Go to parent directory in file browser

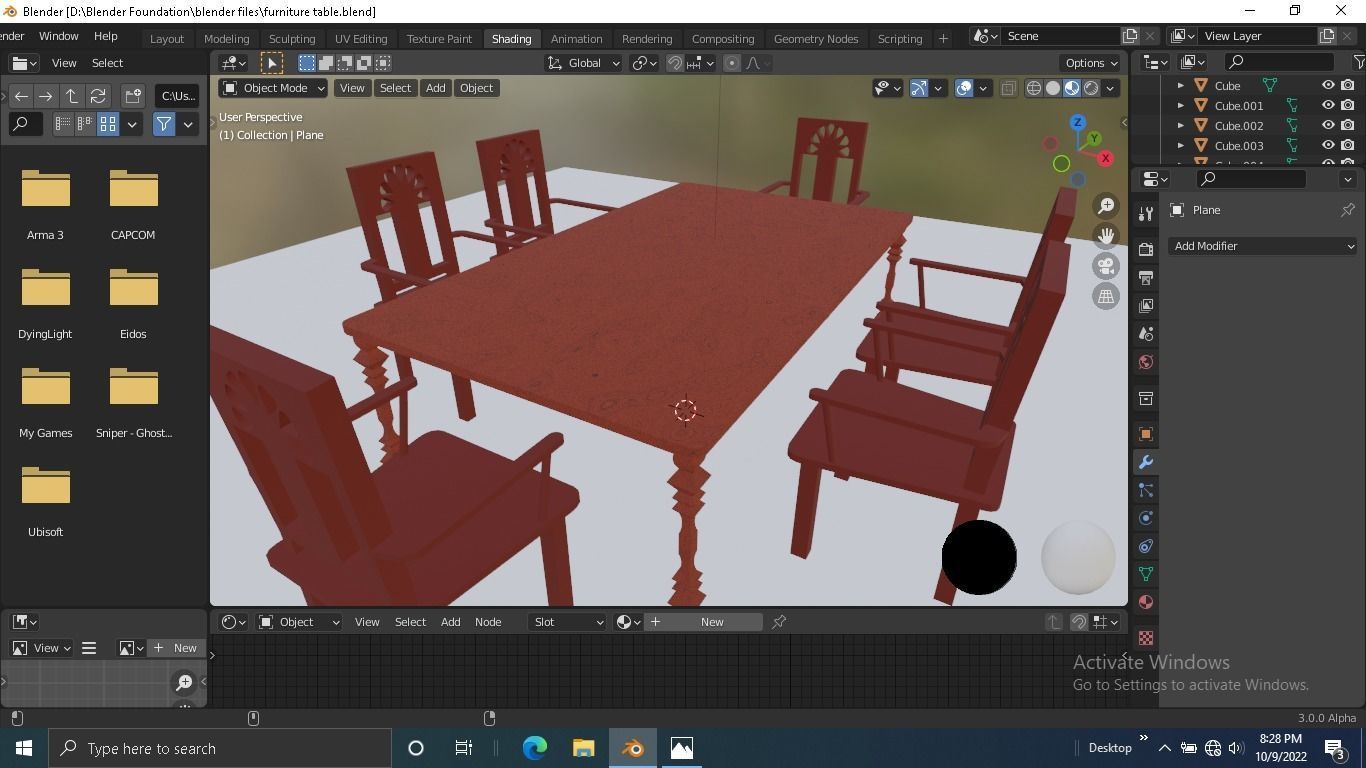pos(72,96)
